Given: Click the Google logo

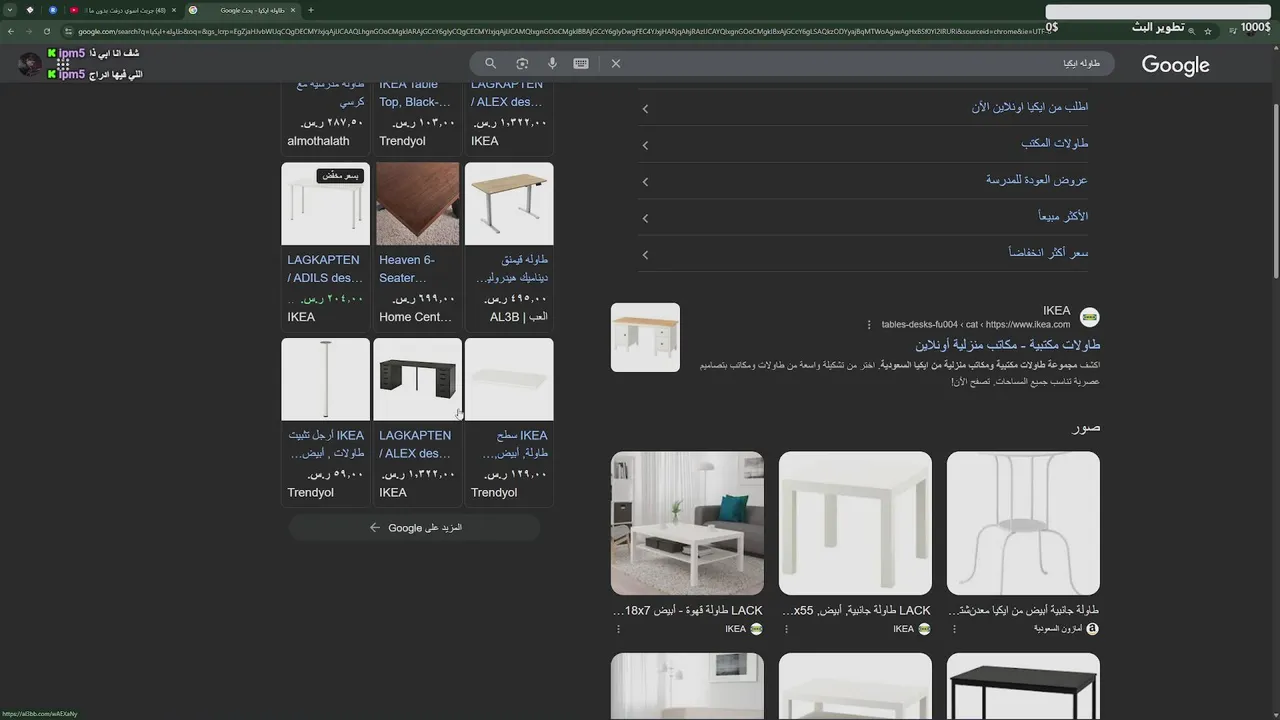Looking at the screenshot, I should coord(1176,65).
